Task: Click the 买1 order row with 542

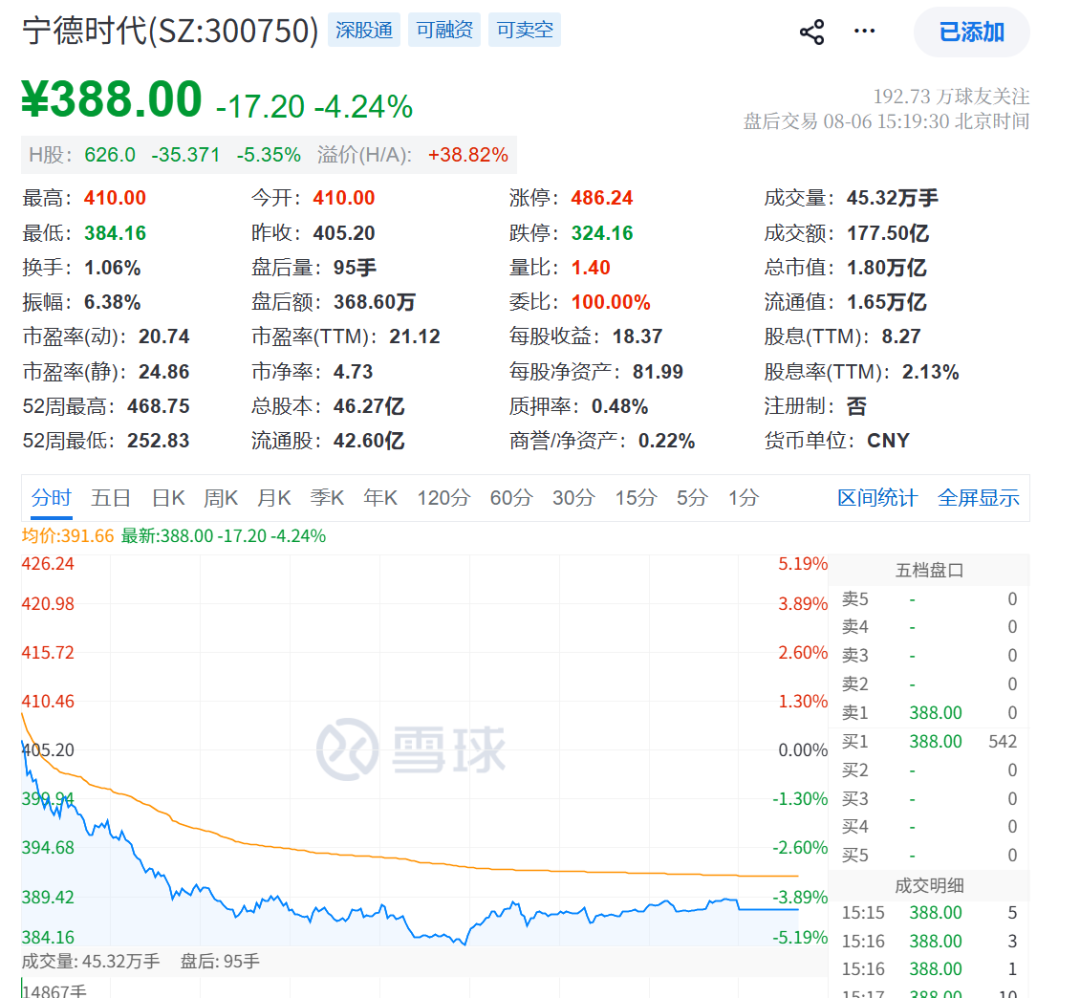Action: click(x=928, y=741)
